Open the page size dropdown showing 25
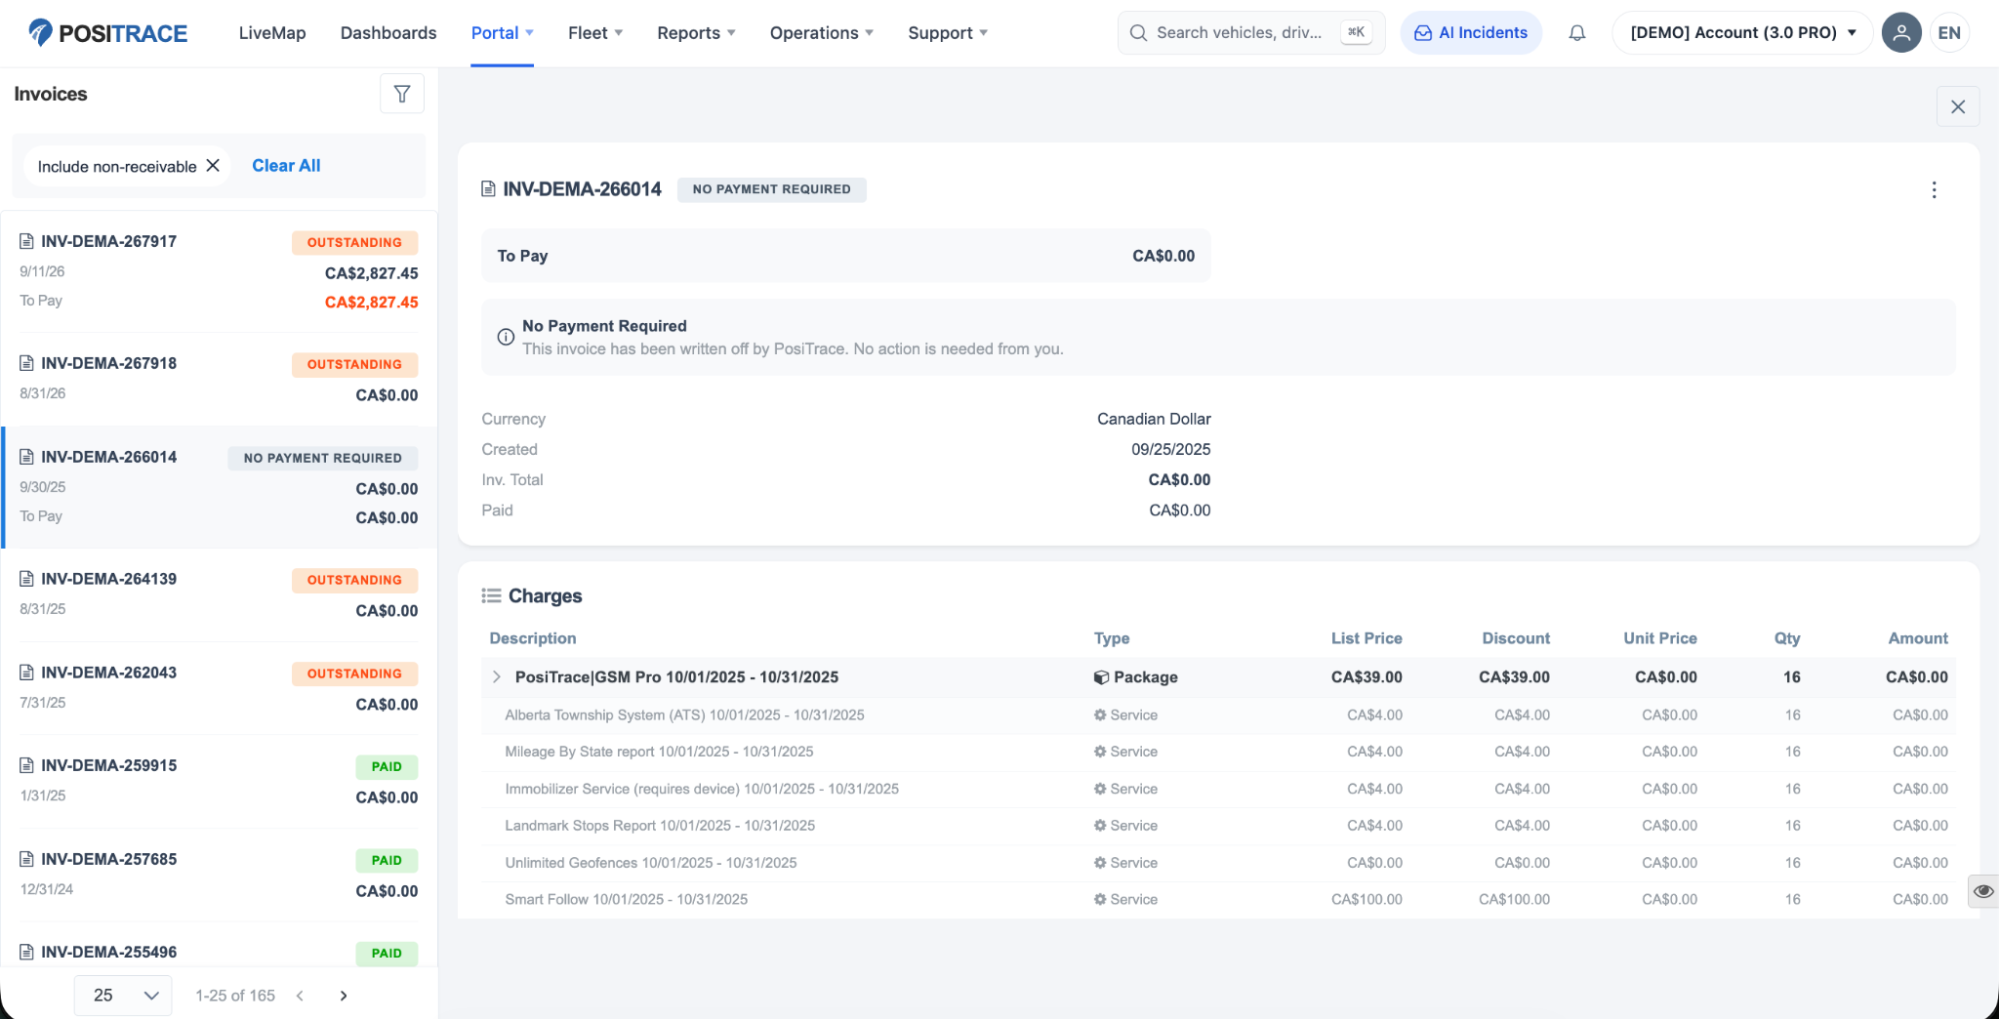Screen dimensions: 1999x1020 123,996
